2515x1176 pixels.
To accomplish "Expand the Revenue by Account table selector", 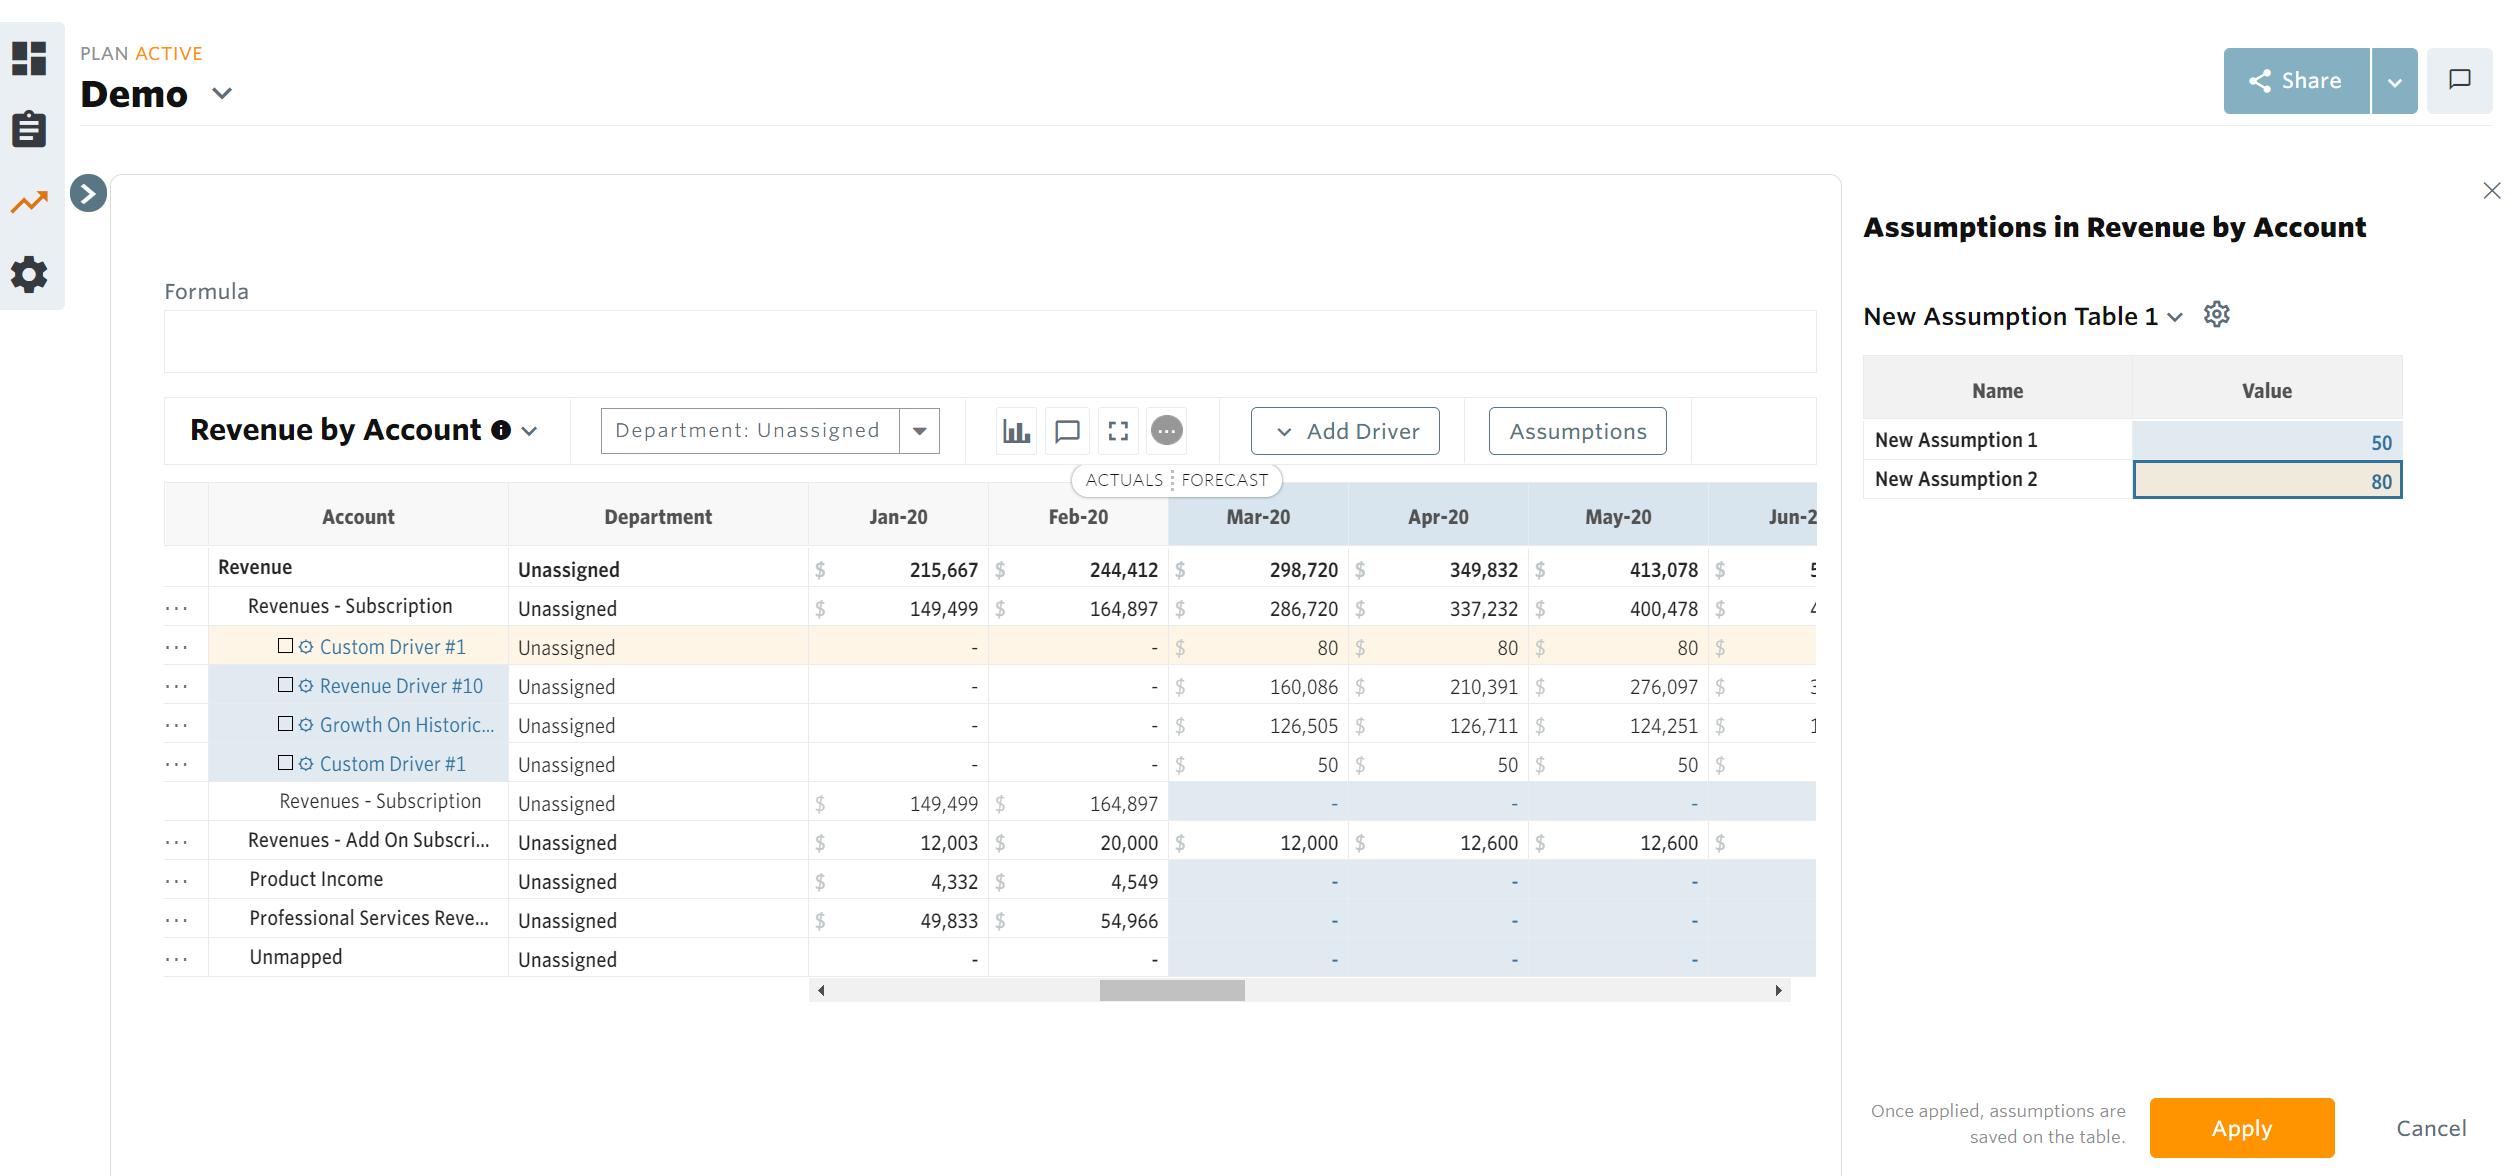I will pyautogui.click(x=530, y=431).
